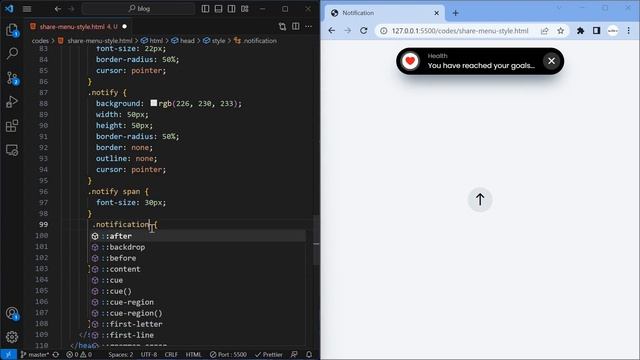640x360 pixels.
Task: Open the VS Code hamburger menu
Action: pos(27,9)
